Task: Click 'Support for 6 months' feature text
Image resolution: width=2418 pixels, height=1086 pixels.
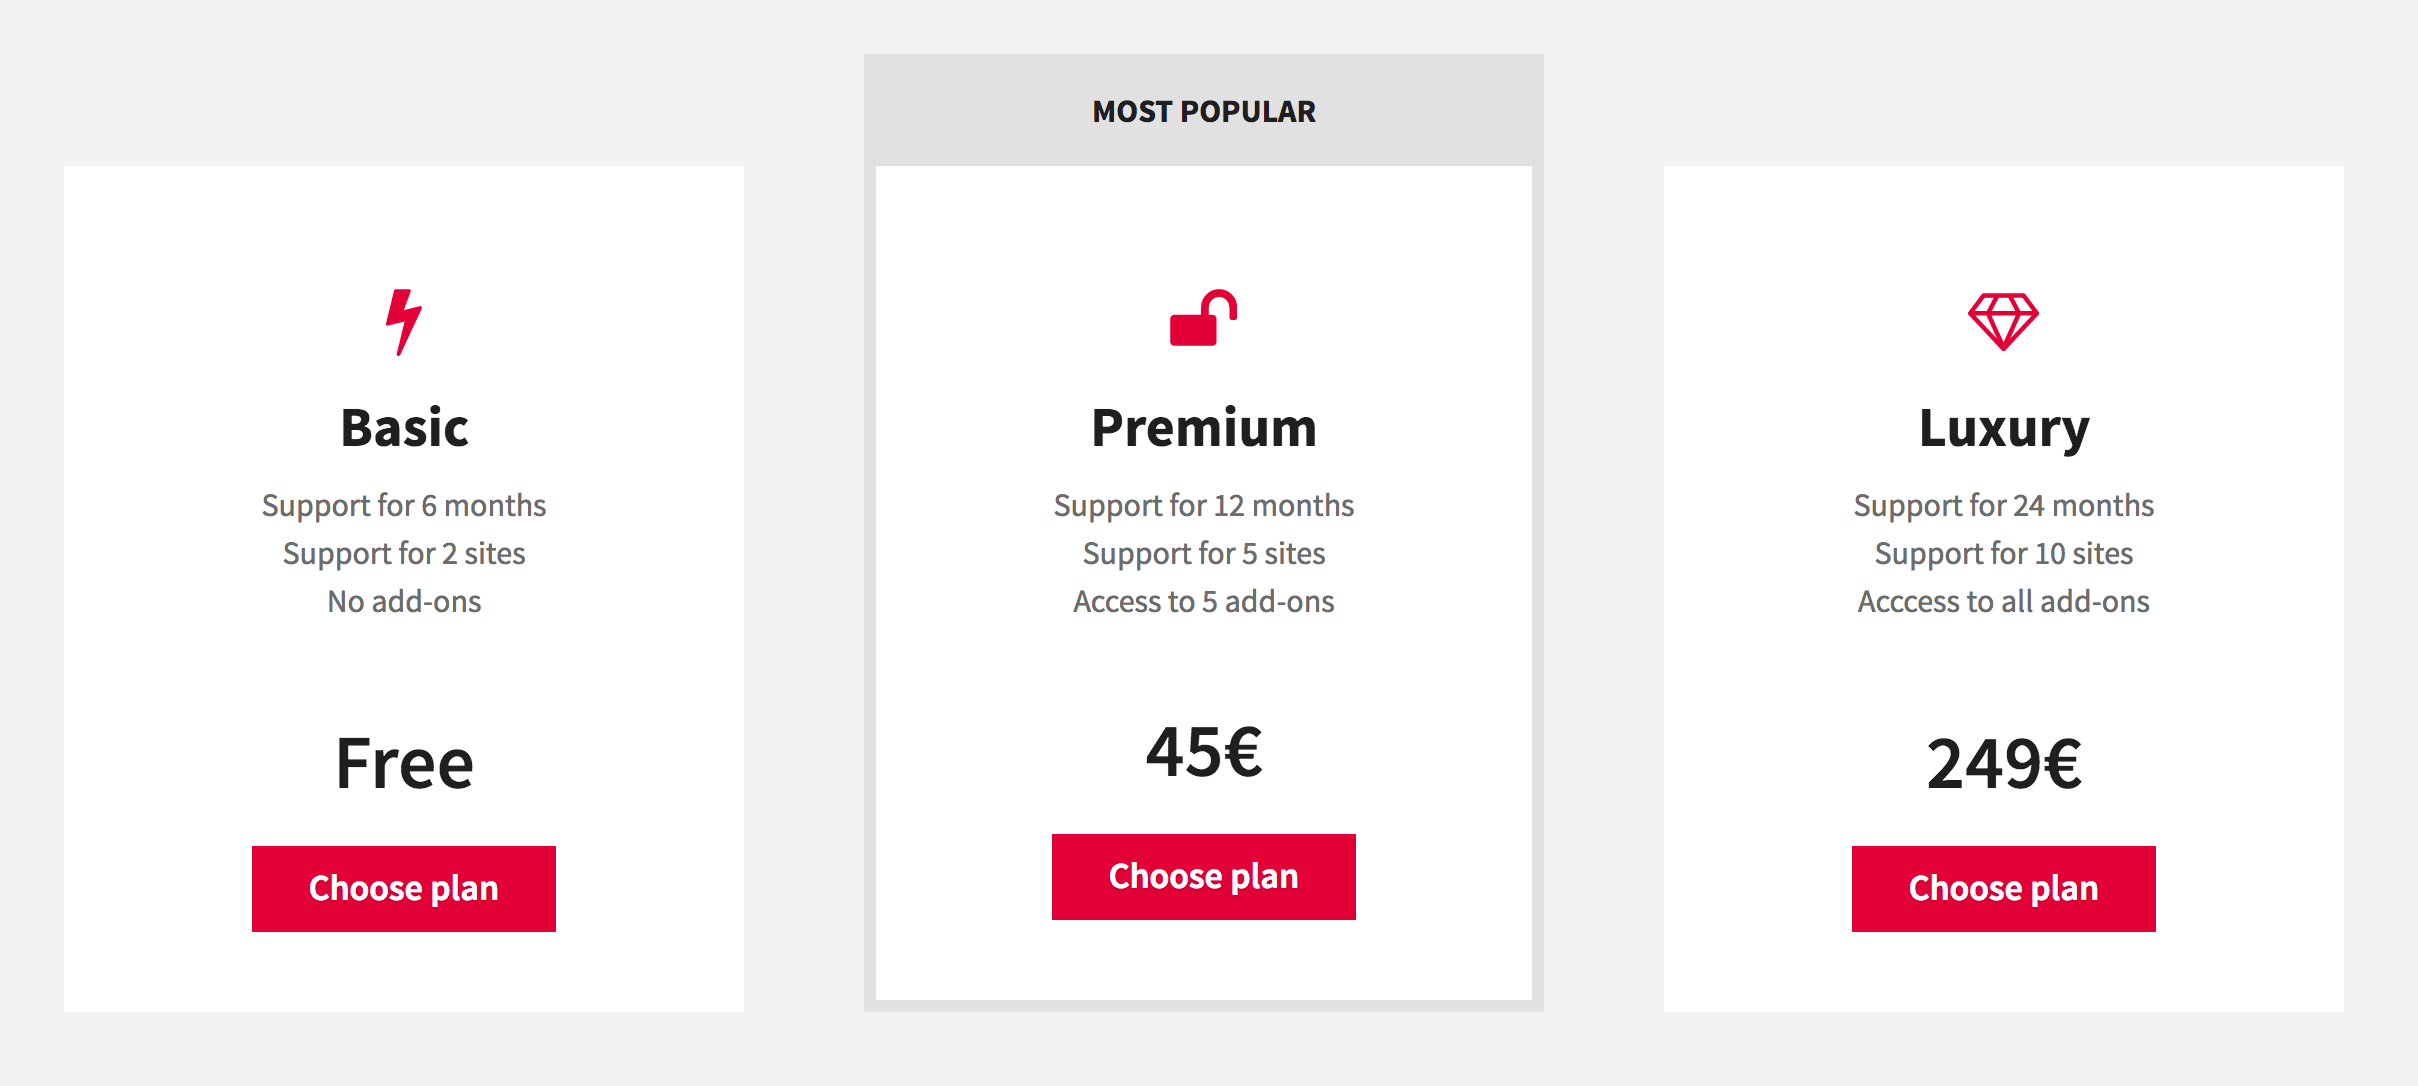Action: pyautogui.click(x=404, y=505)
